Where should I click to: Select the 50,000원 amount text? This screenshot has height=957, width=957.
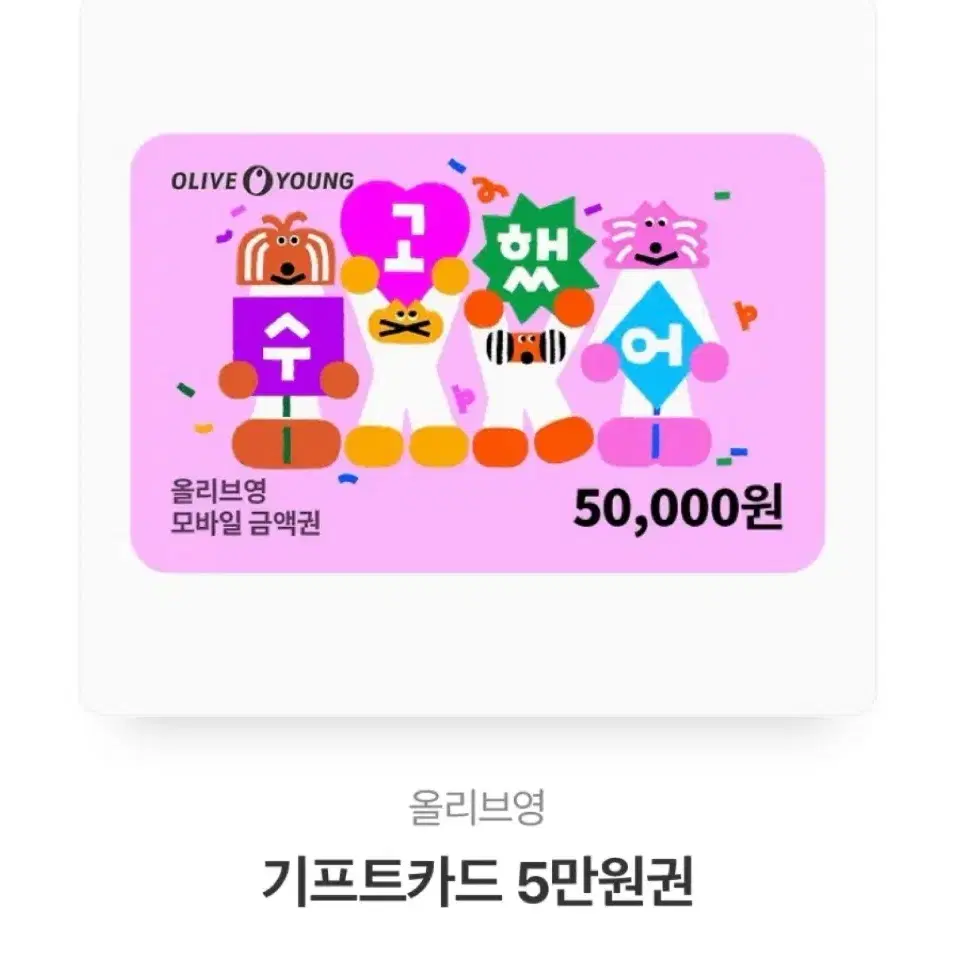677,508
